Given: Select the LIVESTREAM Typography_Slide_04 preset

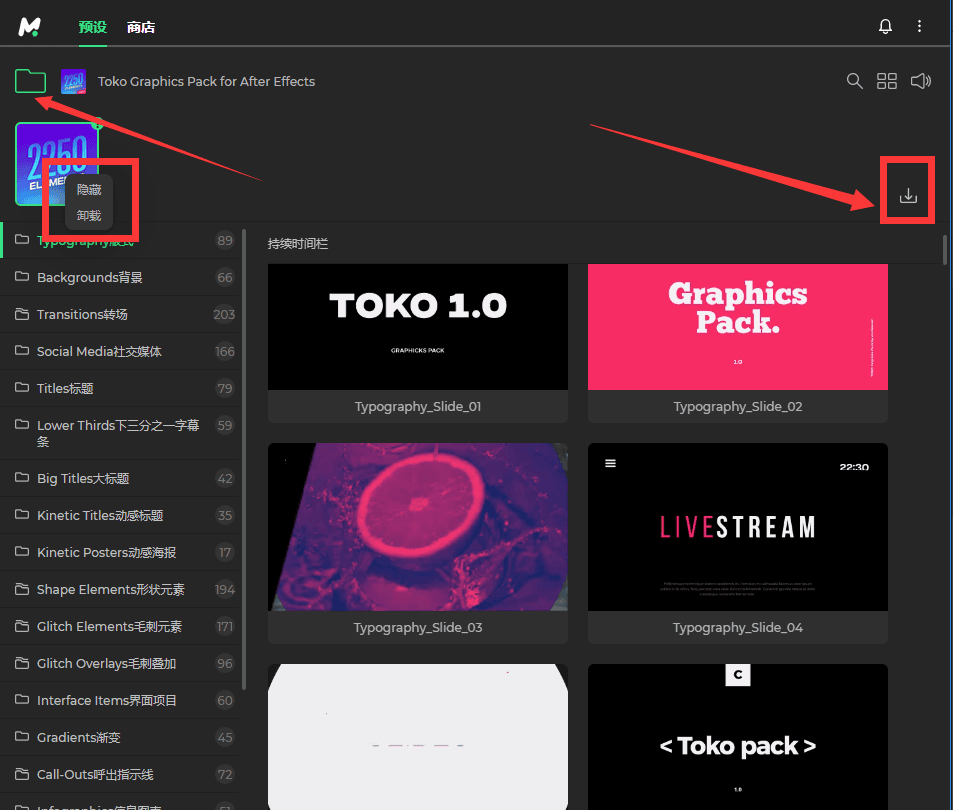Looking at the screenshot, I should pos(737,527).
